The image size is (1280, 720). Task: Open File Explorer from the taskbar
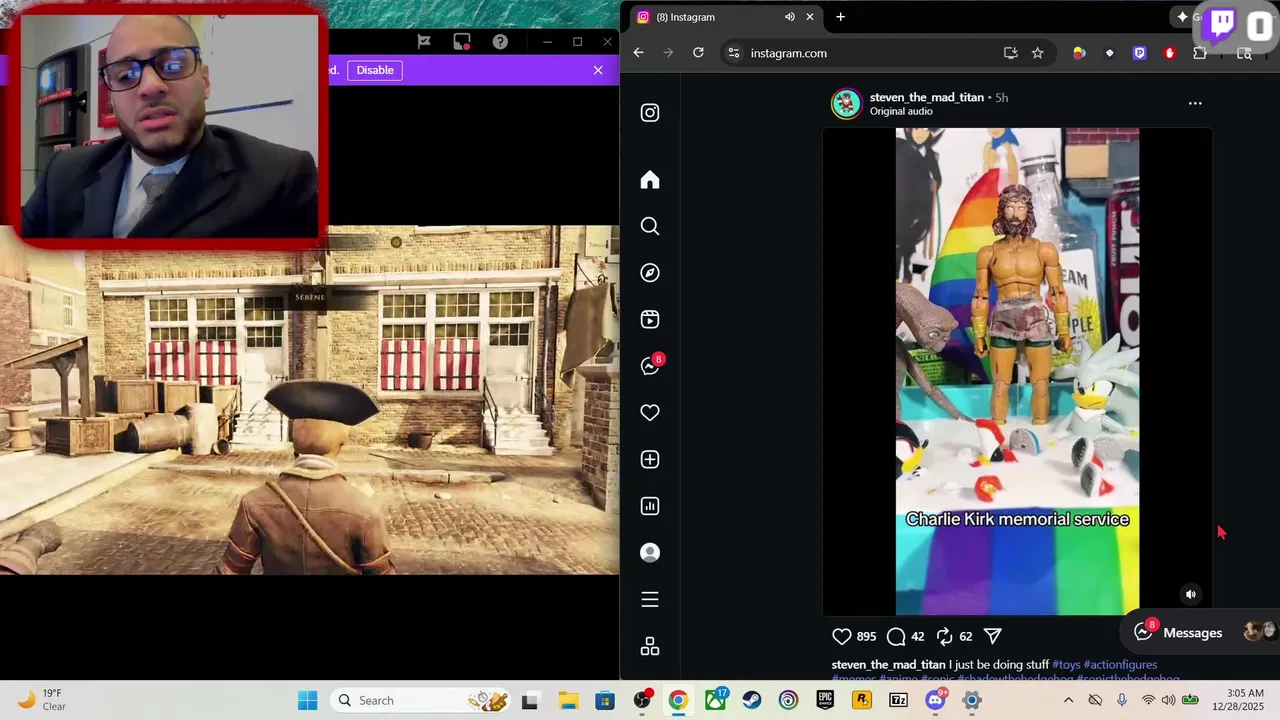[567, 701]
